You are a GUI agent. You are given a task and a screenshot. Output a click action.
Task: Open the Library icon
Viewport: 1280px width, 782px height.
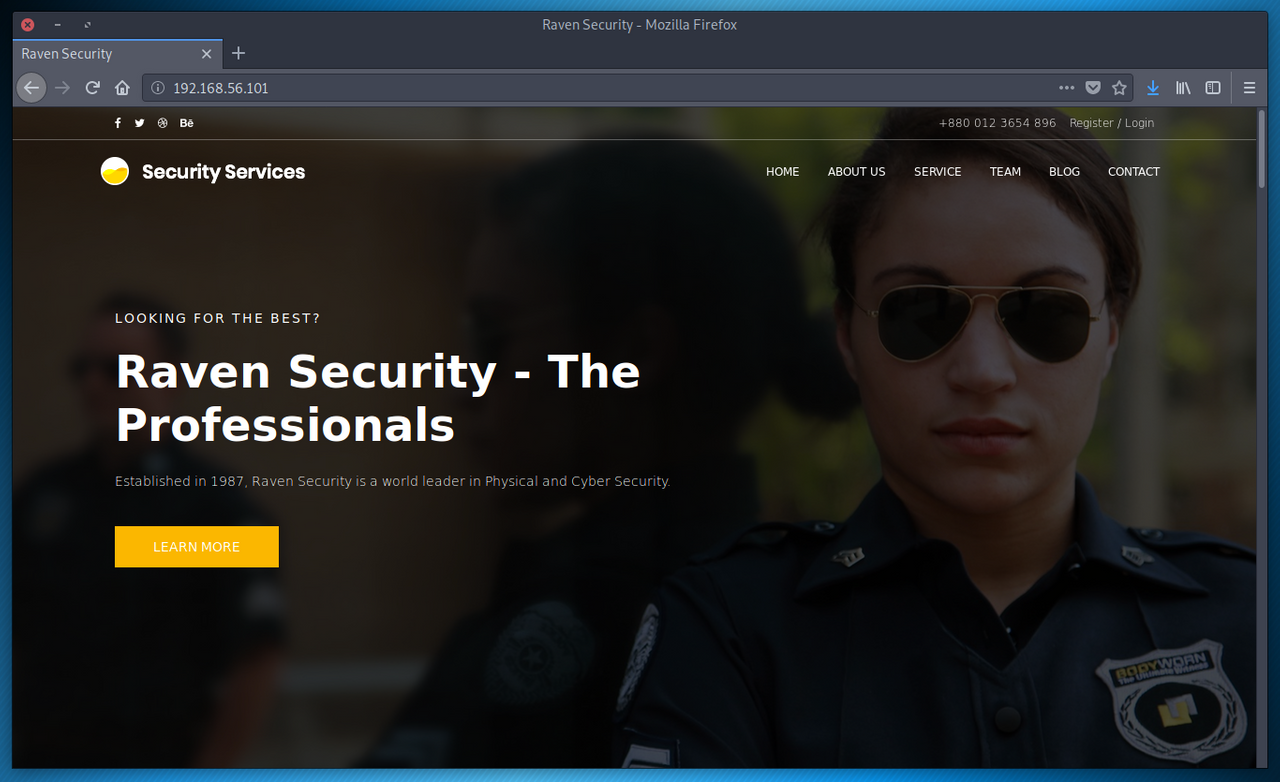coord(1183,88)
